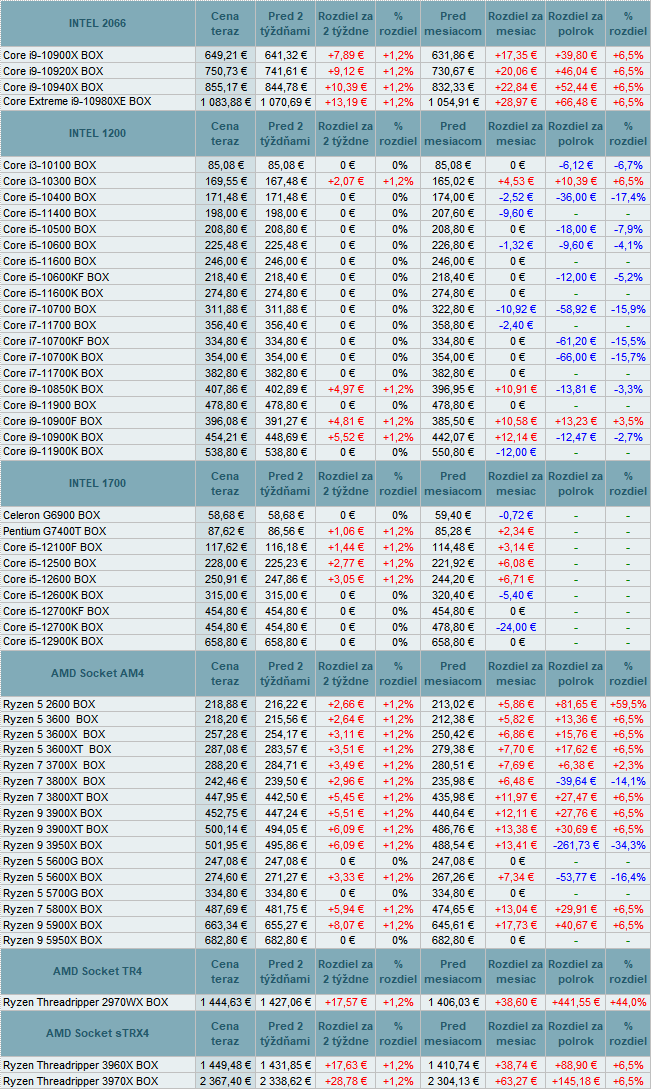The height and width of the screenshot is (1089, 651).
Task: Click the Core i7-10700 BOX row name
Action: pos(49,309)
